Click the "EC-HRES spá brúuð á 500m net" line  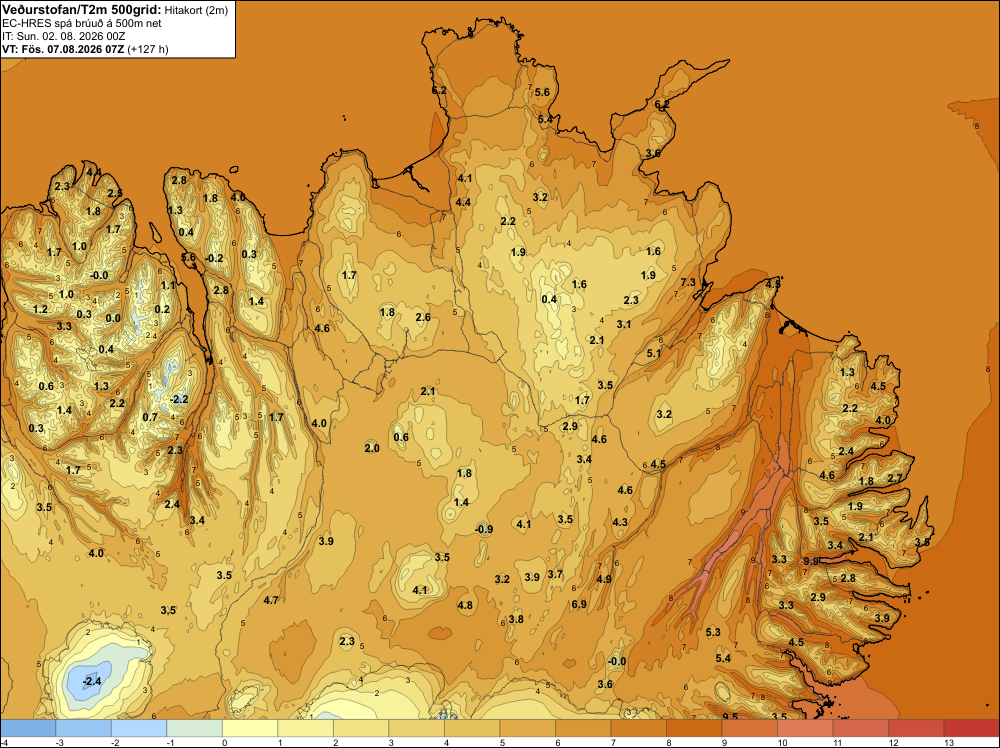click(x=82, y=24)
